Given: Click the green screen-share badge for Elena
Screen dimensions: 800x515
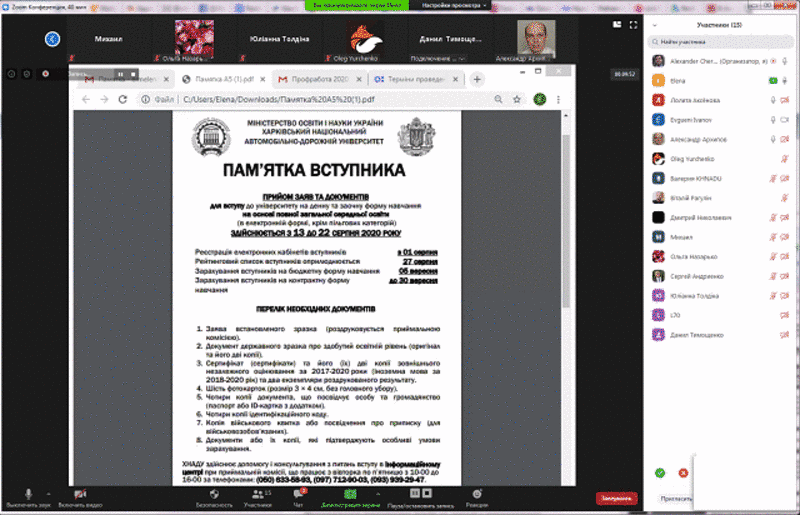Looking at the screenshot, I should [x=773, y=81].
